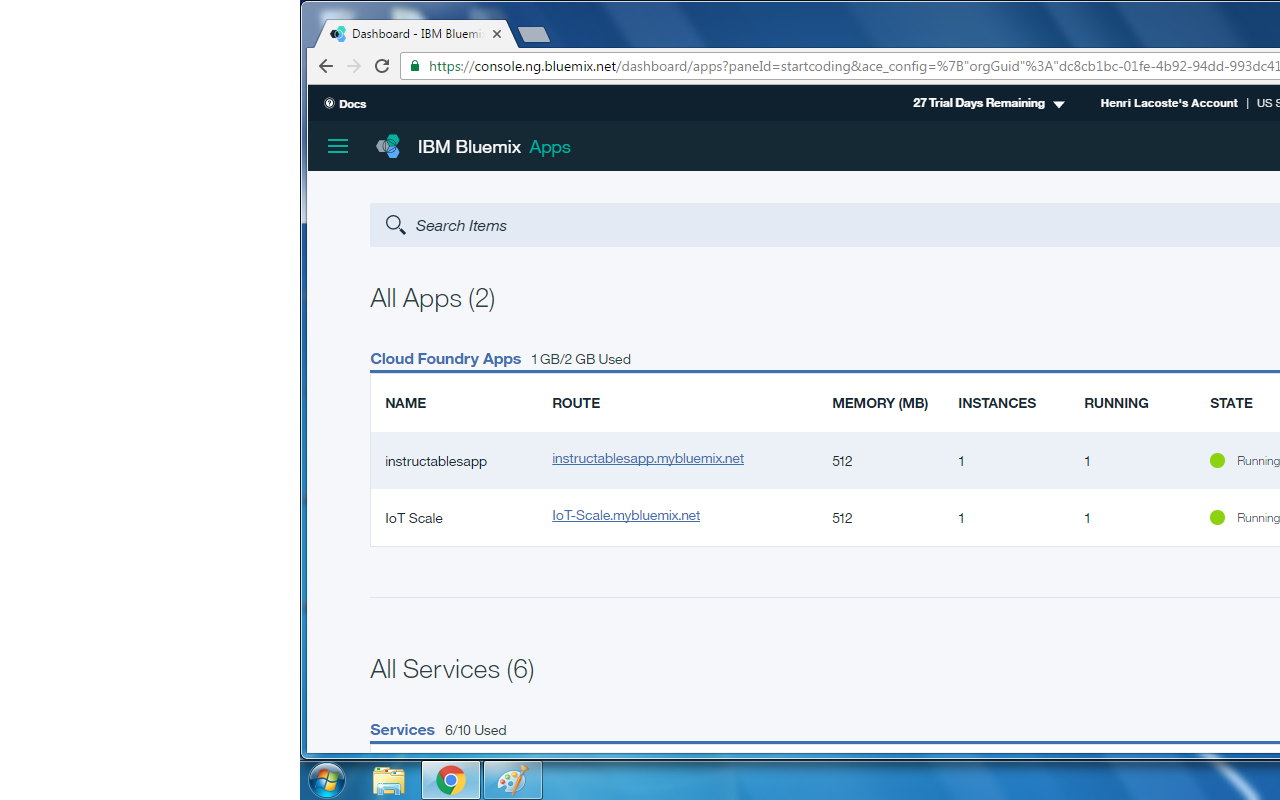Open a new browser tab
This screenshot has width=1280, height=800.
tap(534, 35)
